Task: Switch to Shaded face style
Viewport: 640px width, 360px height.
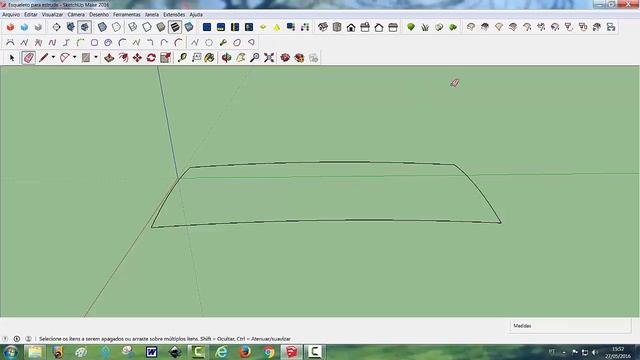Action: pos(161,27)
